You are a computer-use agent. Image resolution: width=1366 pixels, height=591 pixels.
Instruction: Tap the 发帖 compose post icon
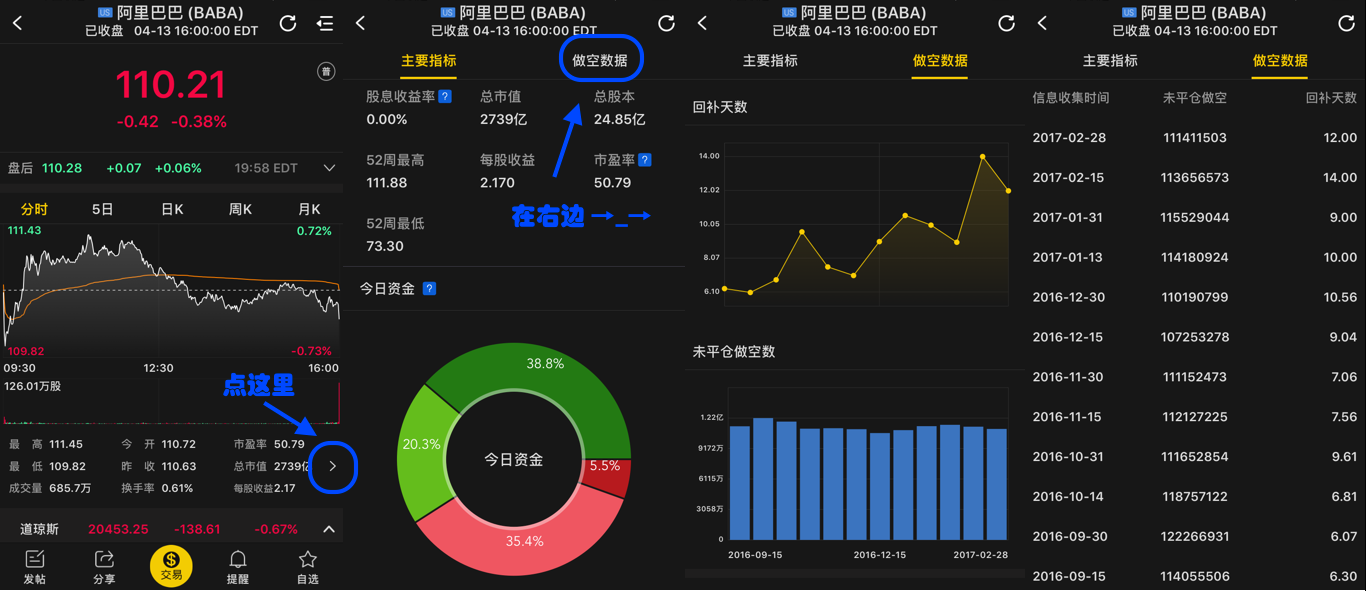[35, 566]
